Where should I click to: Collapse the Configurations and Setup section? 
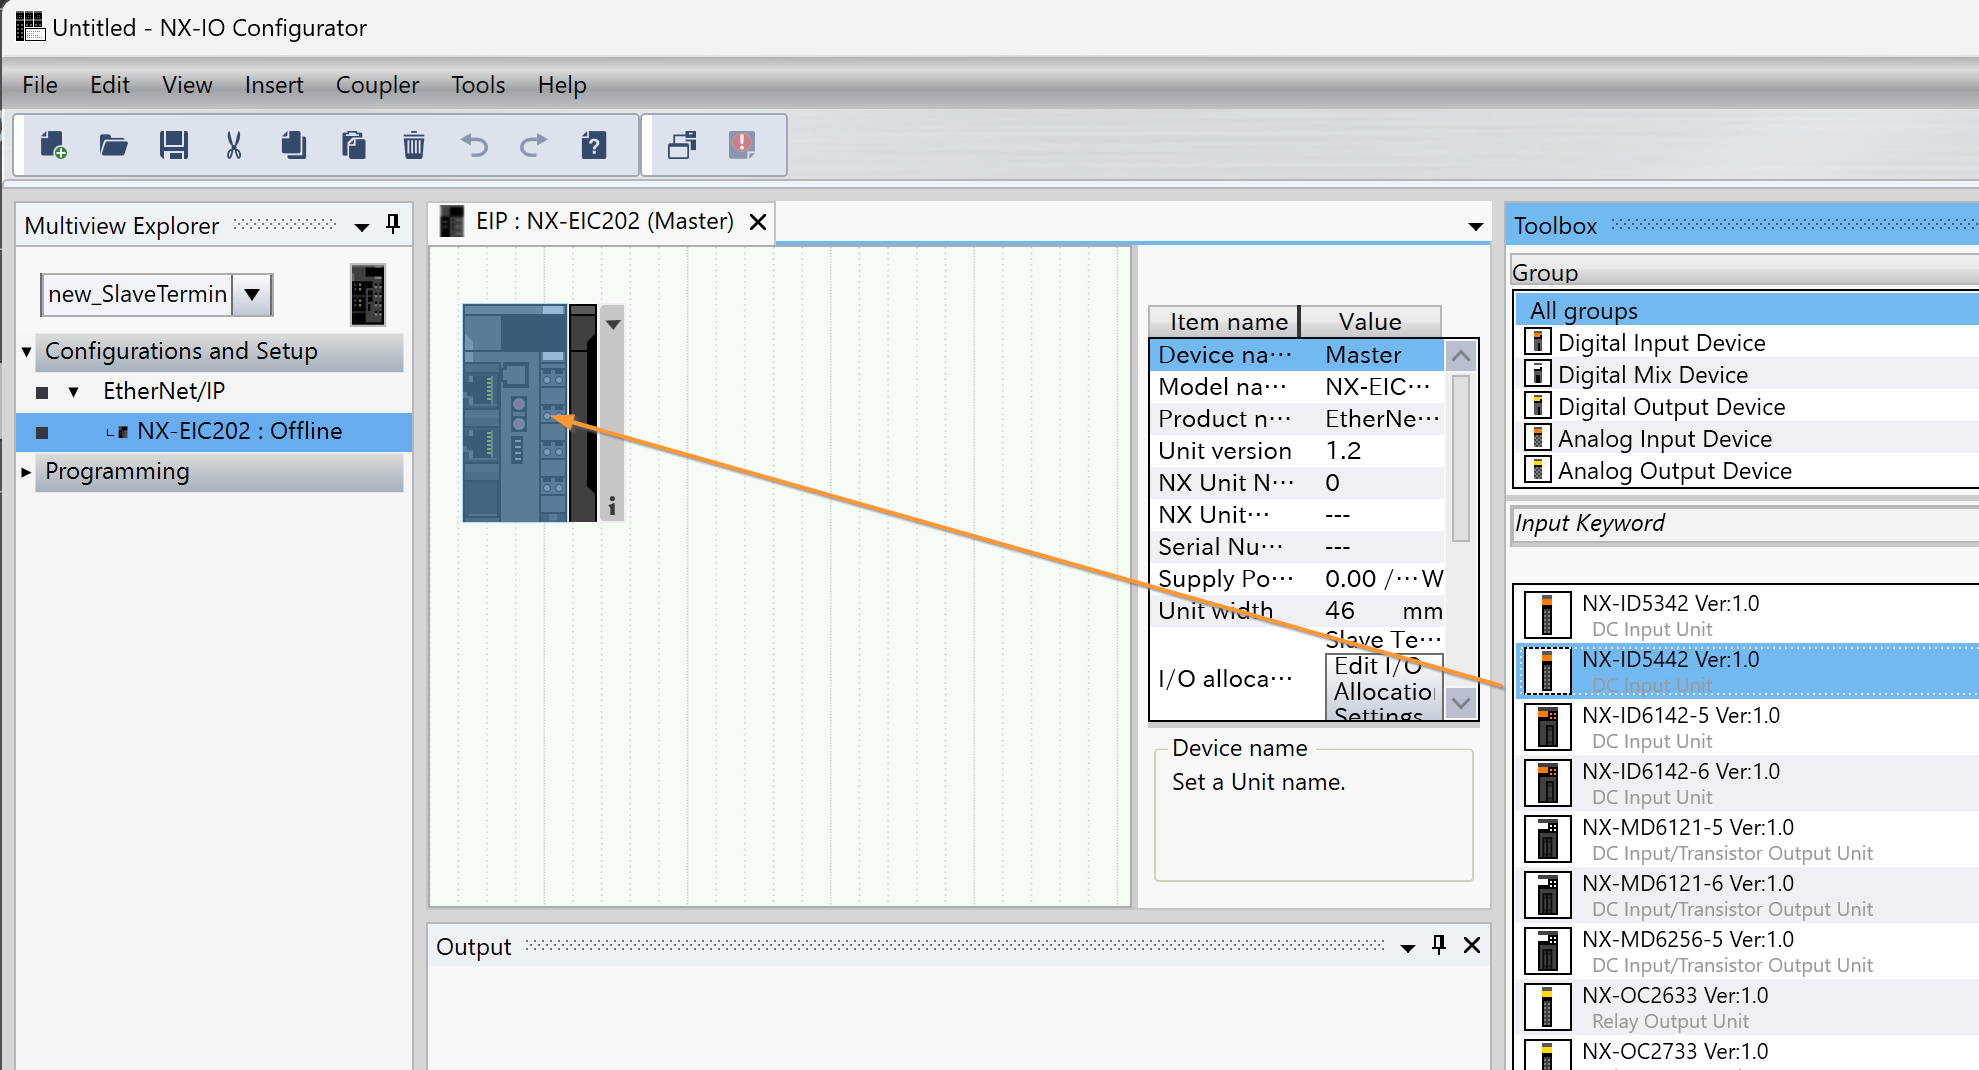[27, 352]
